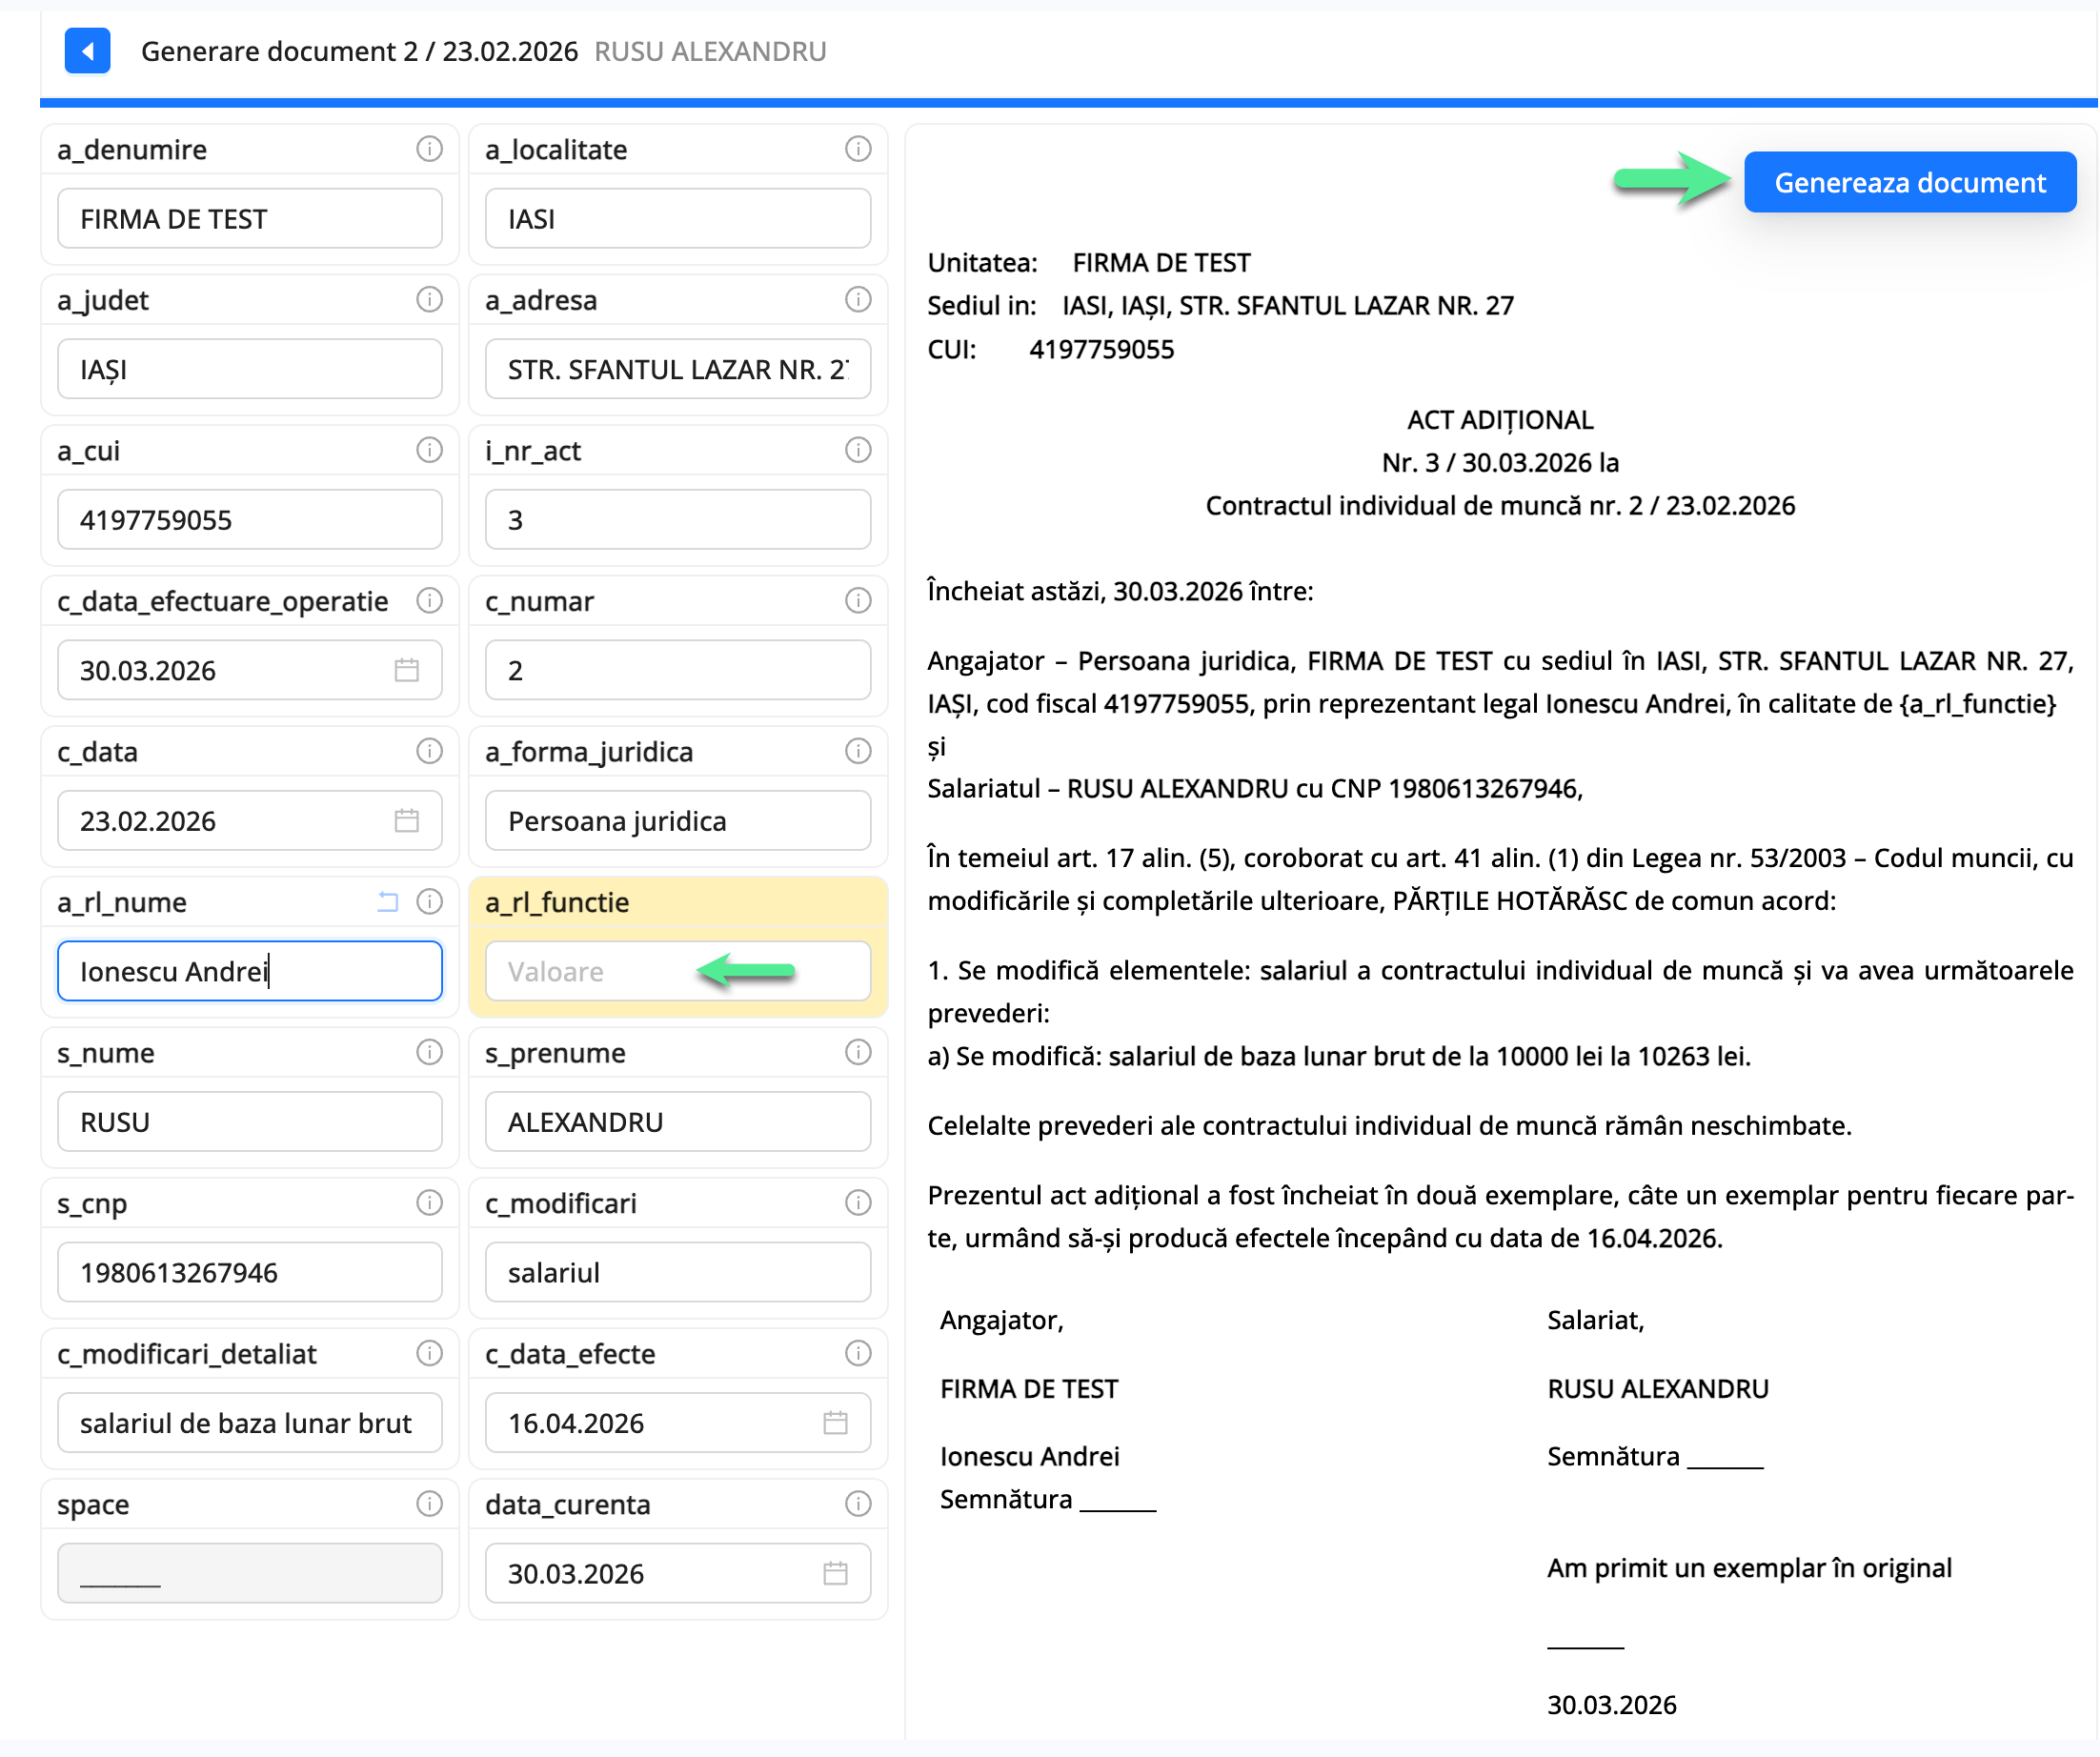Open the info tooltip for a_rl_functie
The height and width of the screenshot is (1757, 2100).
(858, 902)
